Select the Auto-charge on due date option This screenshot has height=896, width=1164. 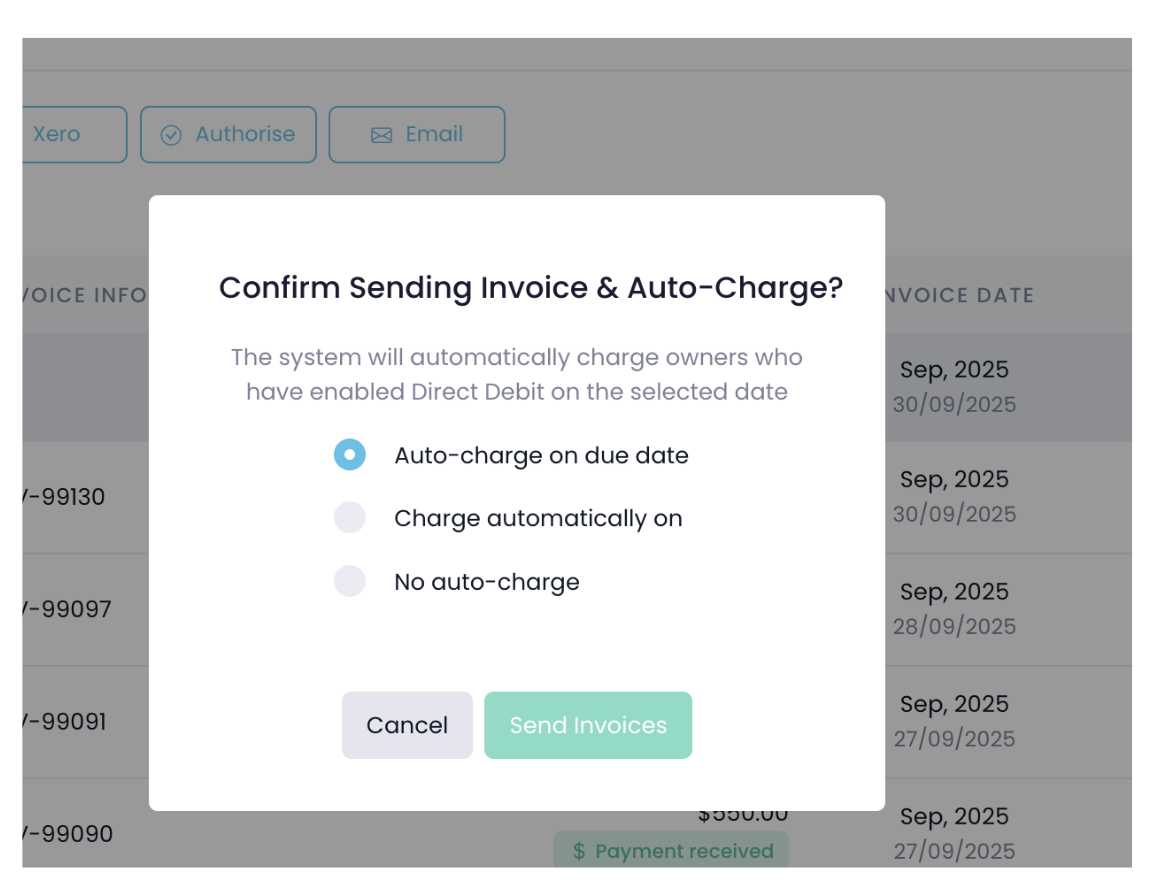[x=350, y=455]
